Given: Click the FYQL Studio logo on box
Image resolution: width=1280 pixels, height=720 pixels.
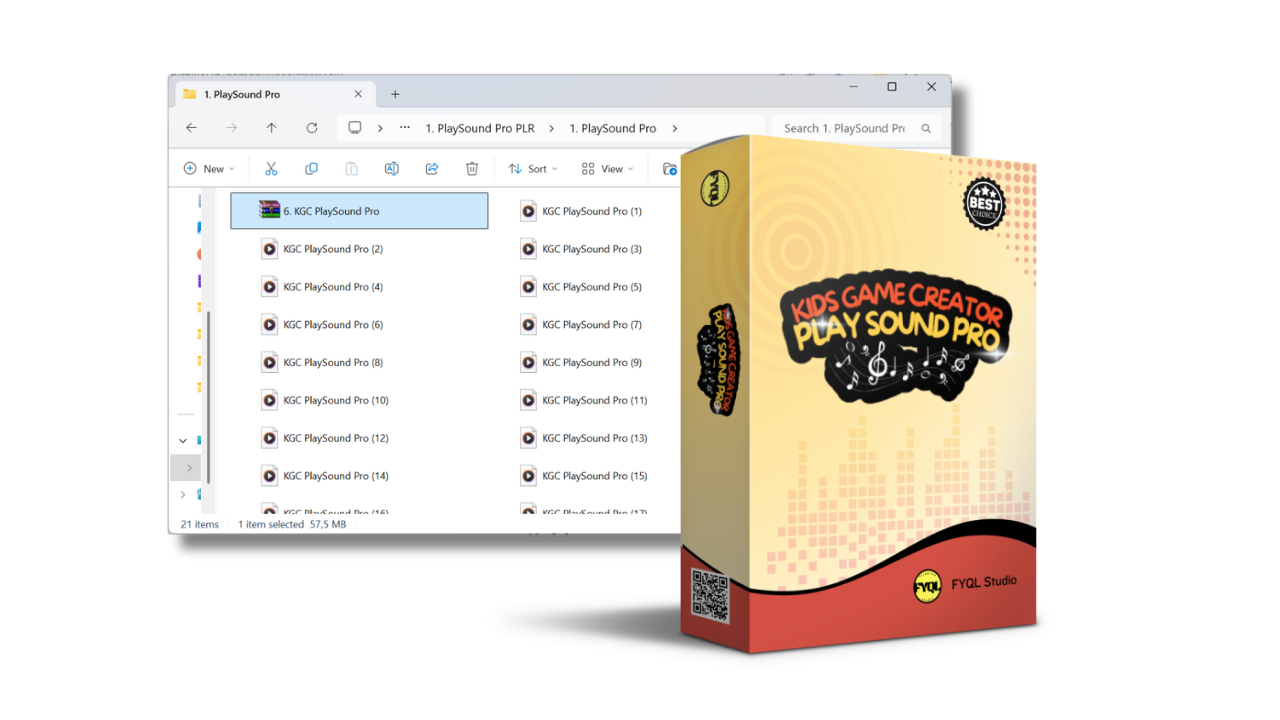Looking at the screenshot, I should coord(928,587).
